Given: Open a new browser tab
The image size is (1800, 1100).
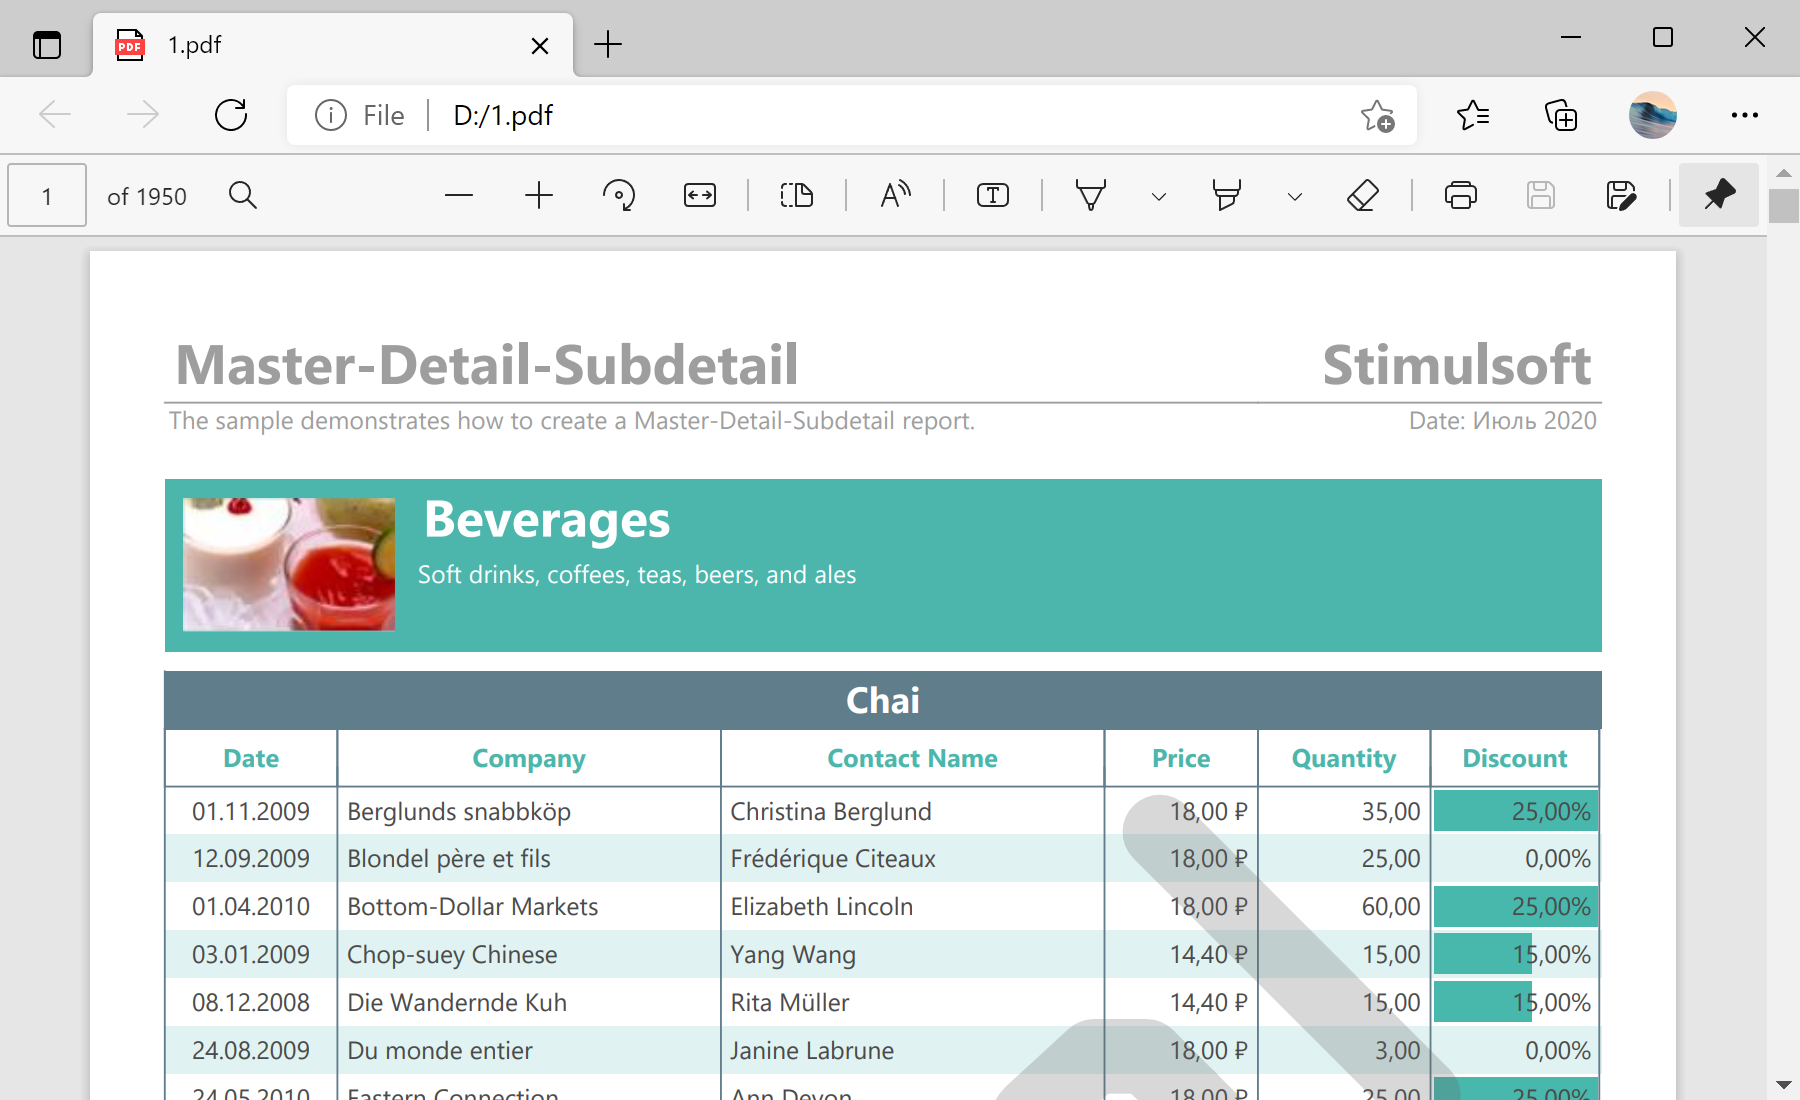Looking at the screenshot, I should pos(608,44).
